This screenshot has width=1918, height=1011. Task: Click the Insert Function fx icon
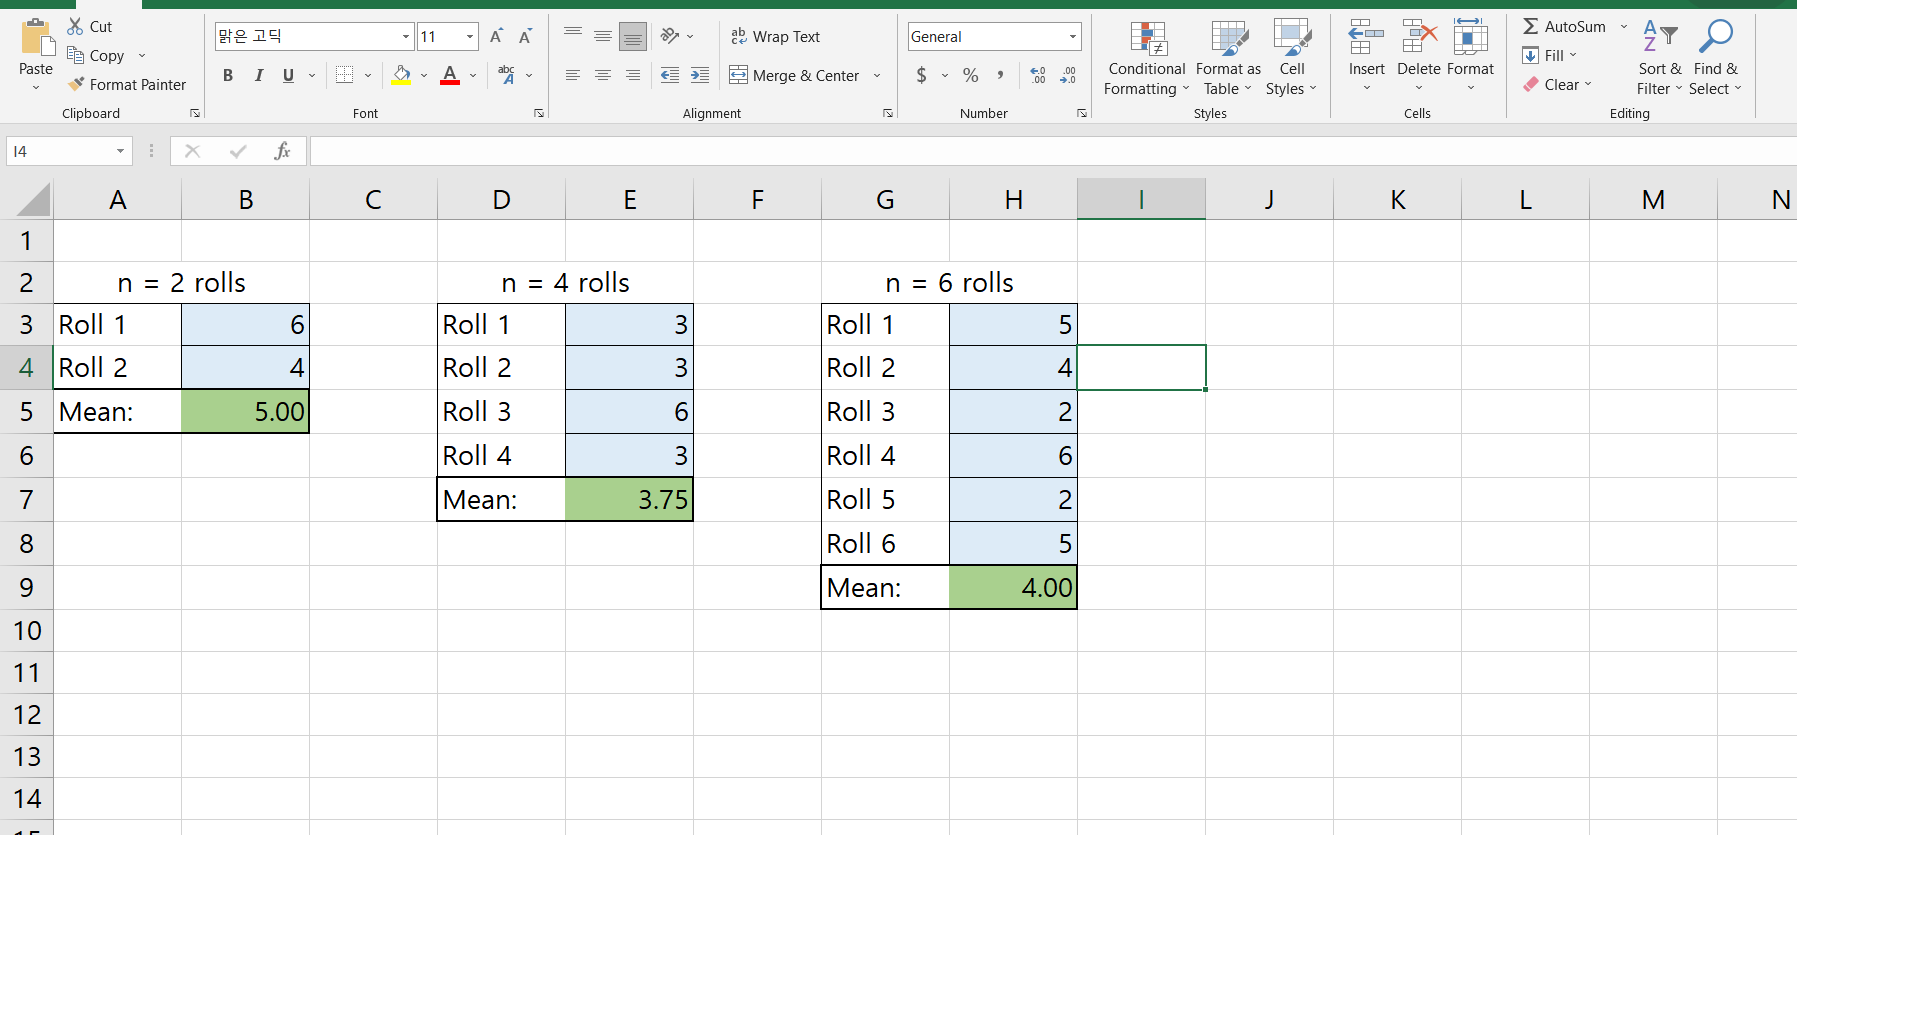(283, 151)
